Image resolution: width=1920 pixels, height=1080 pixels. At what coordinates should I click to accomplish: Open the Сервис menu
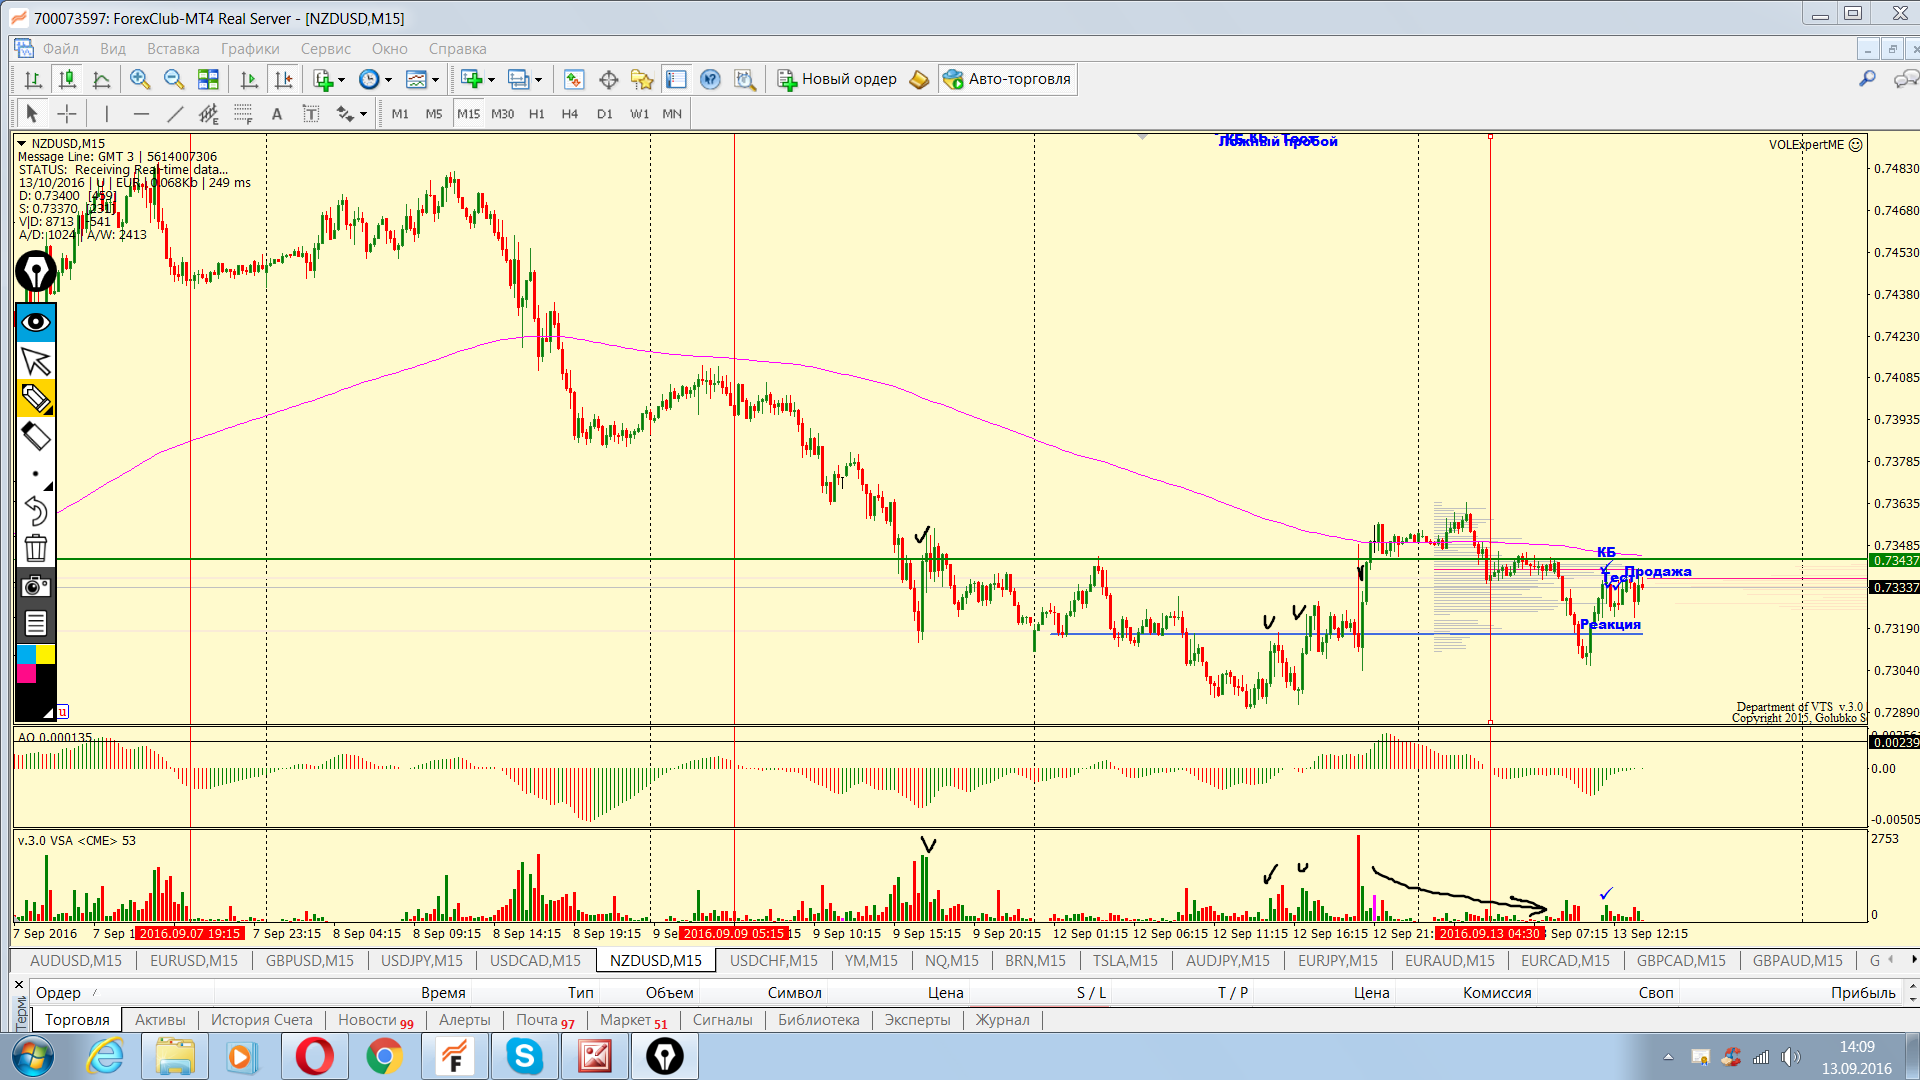coord(325,48)
